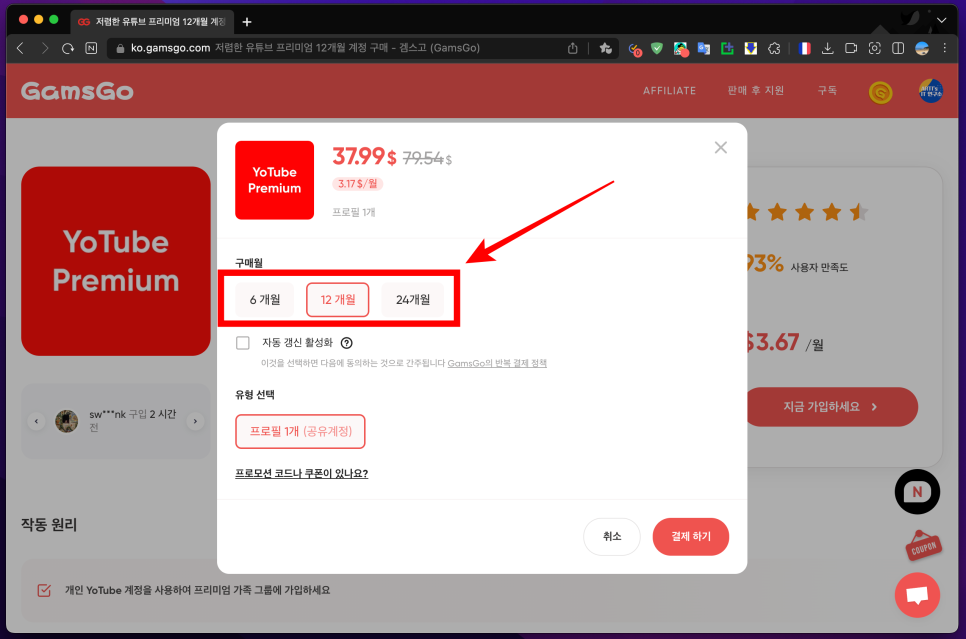Open a new browser tab
This screenshot has height=639, width=966.
pyautogui.click(x=247, y=22)
